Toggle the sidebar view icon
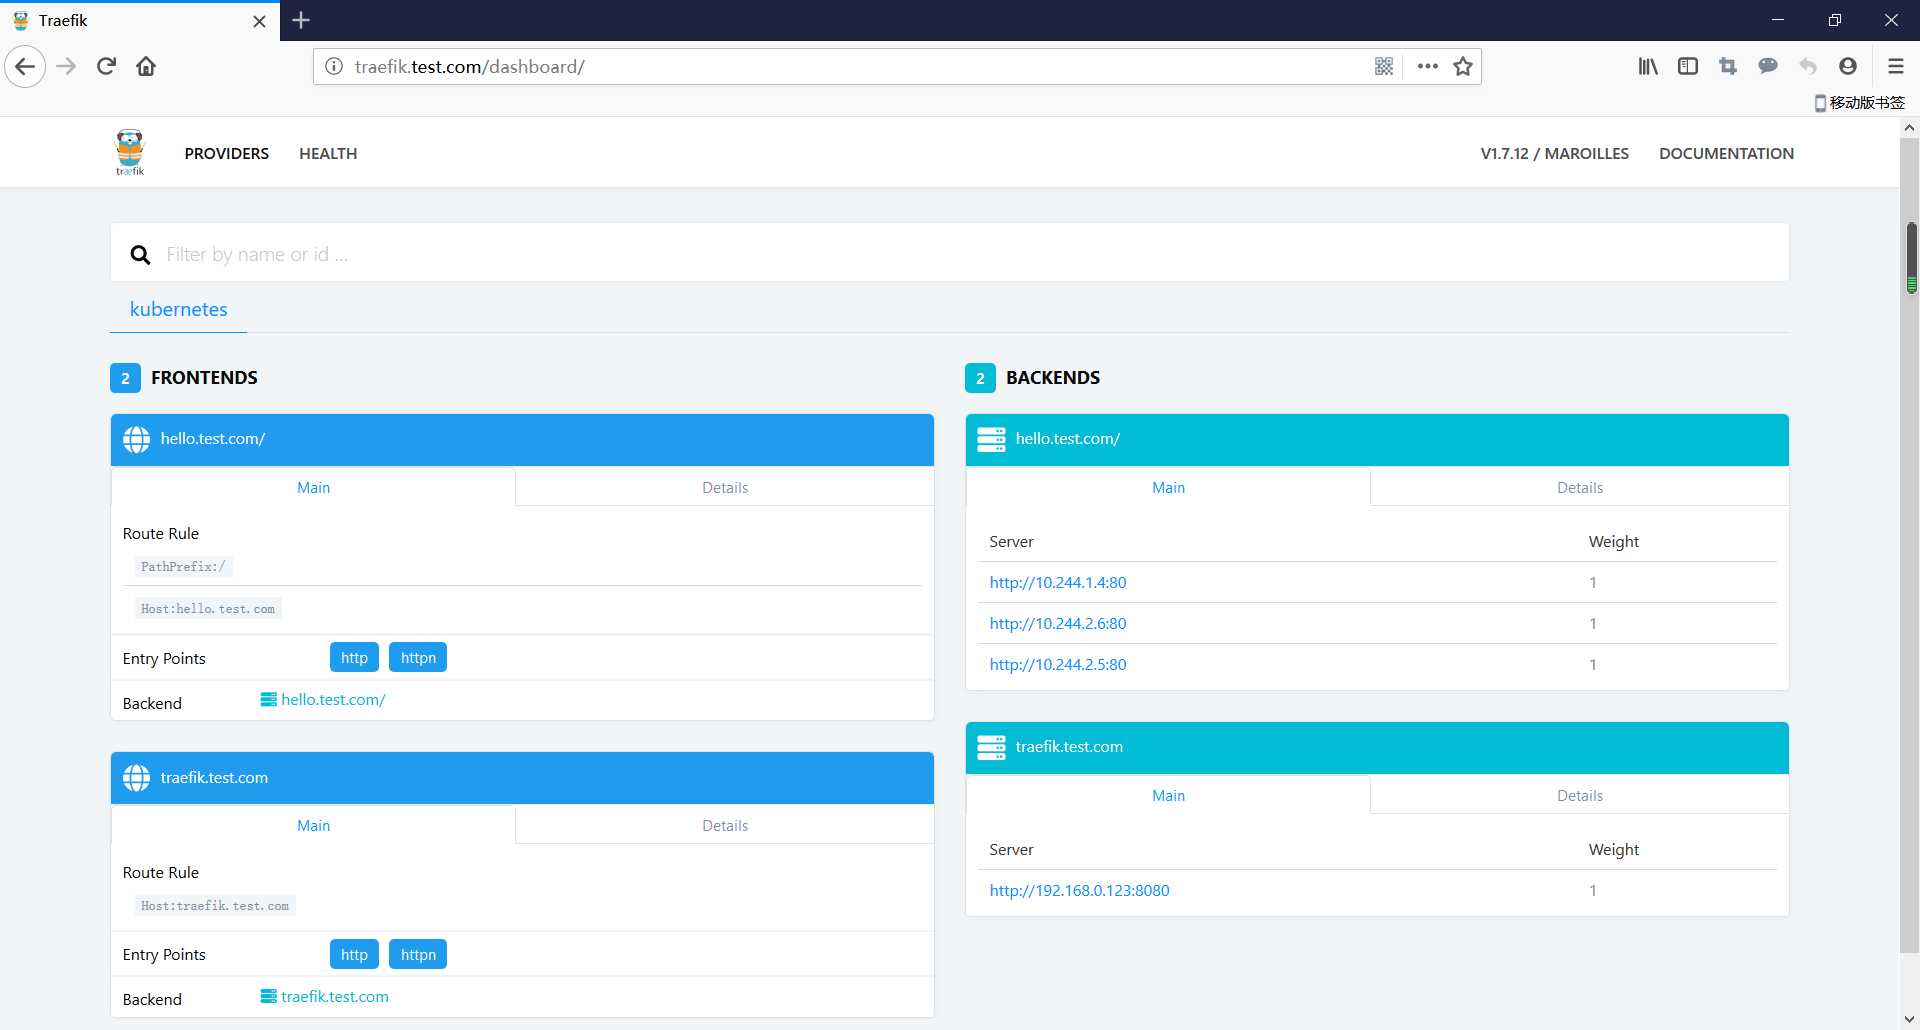This screenshot has width=1920, height=1030. [x=1688, y=67]
